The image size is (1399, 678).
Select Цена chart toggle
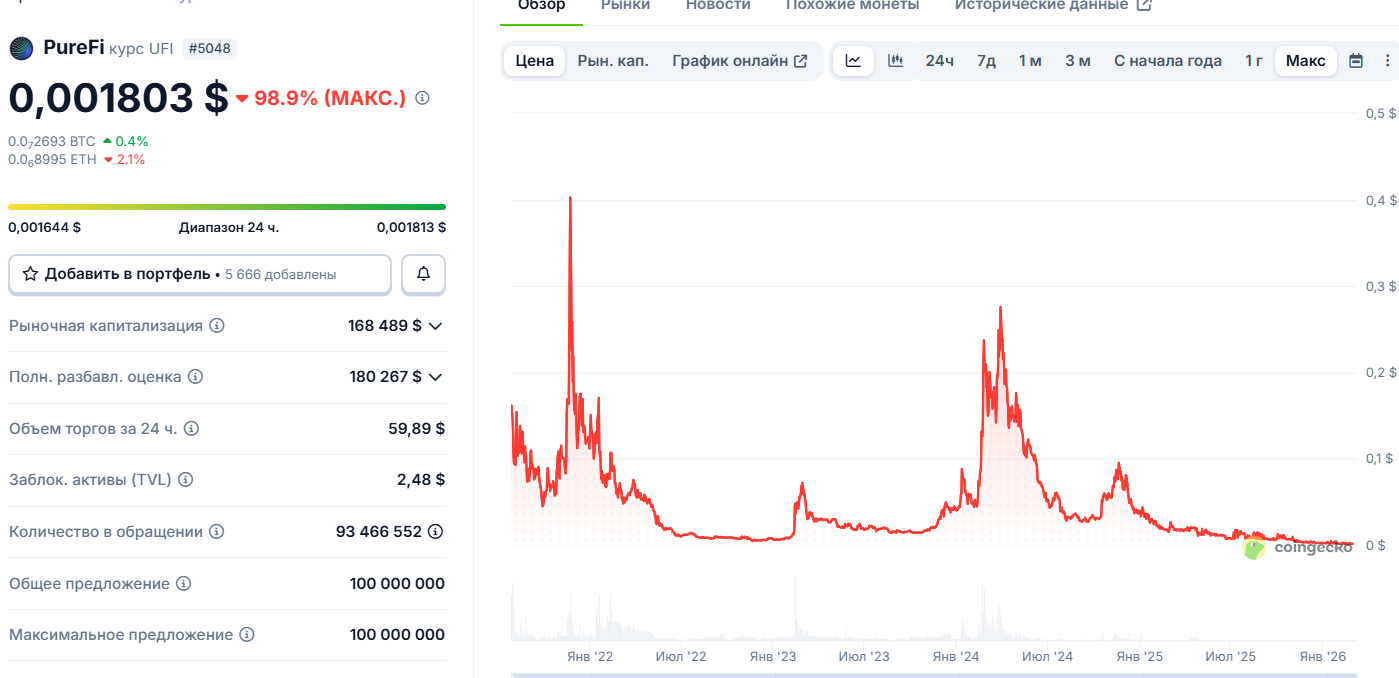(535, 61)
